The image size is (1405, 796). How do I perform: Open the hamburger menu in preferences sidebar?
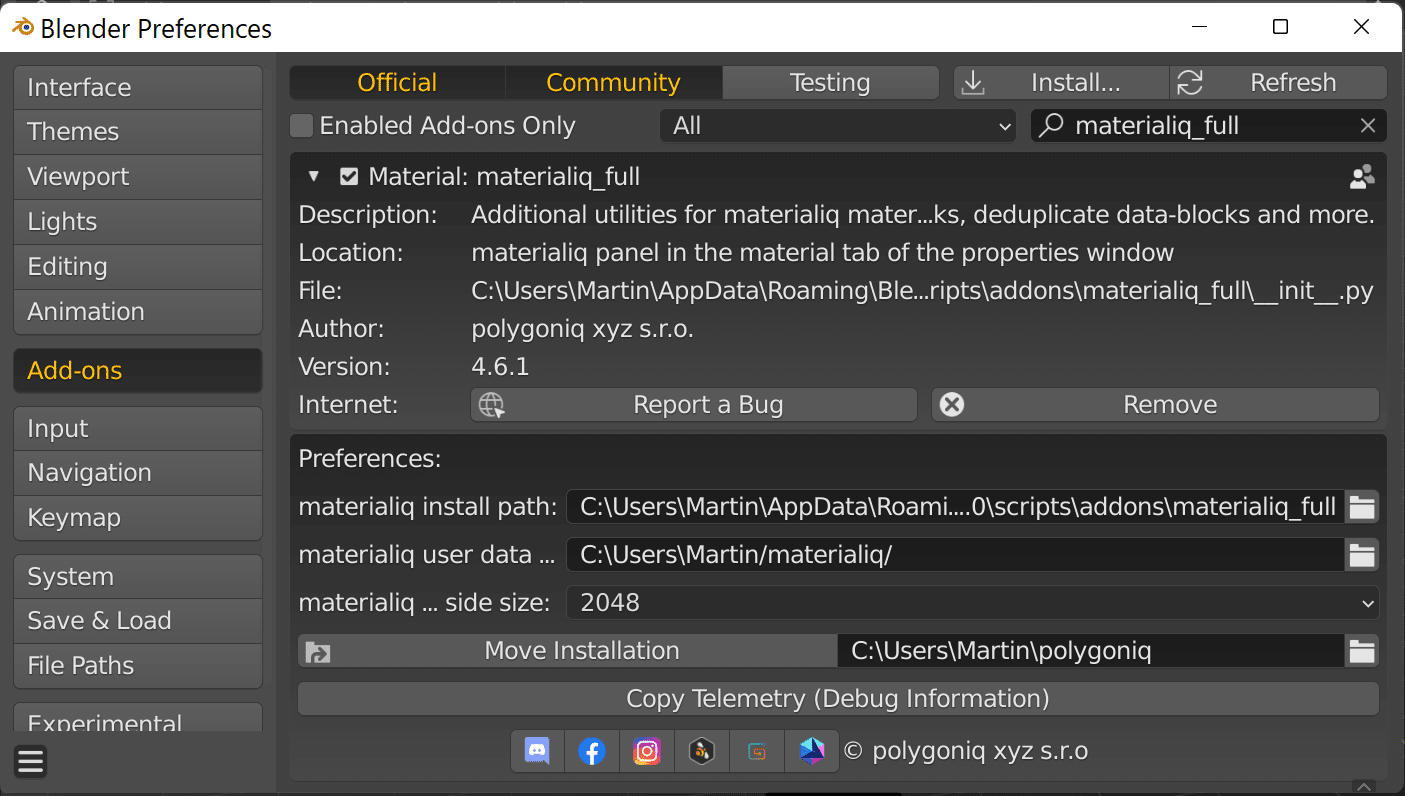[x=31, y=762]
